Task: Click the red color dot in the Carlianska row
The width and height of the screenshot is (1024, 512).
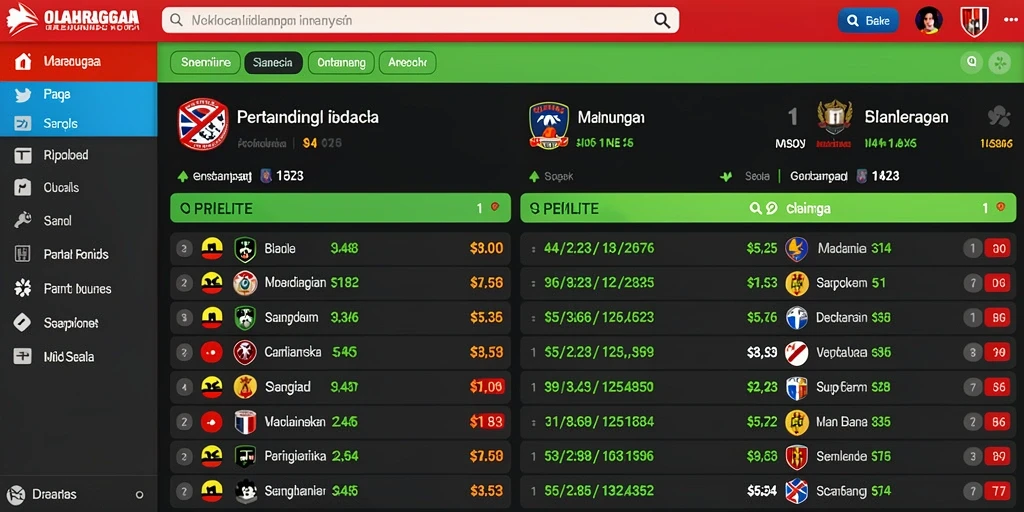Action: coord(212,353)
